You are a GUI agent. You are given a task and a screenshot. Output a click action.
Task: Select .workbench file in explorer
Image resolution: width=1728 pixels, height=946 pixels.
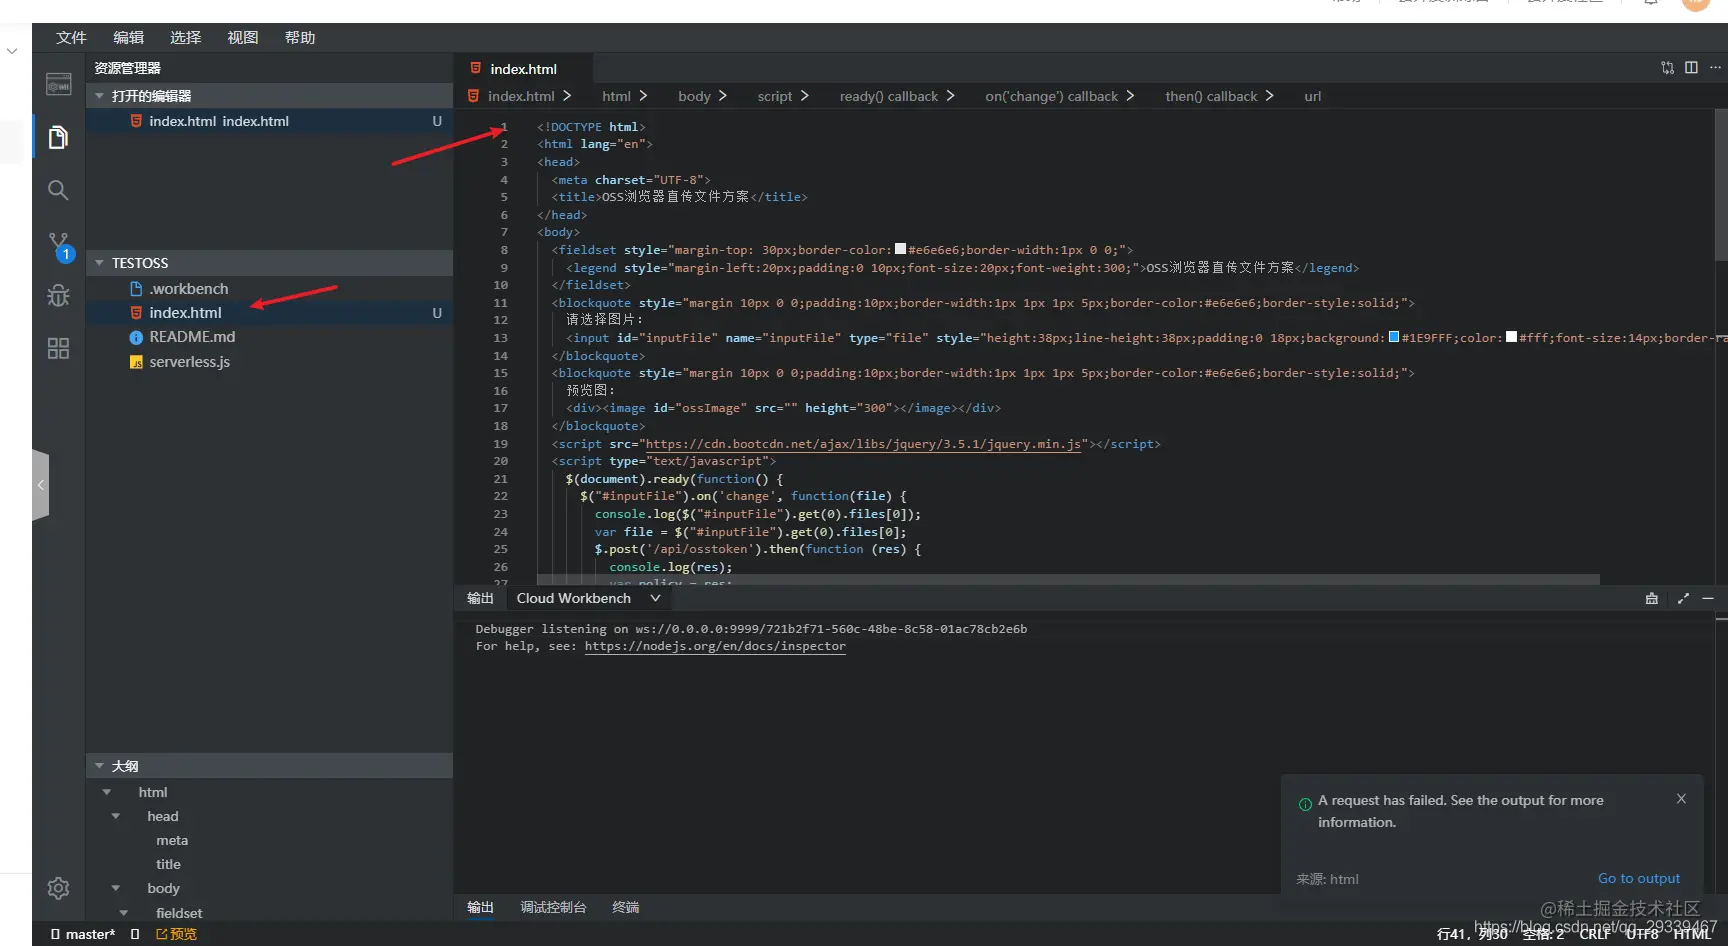(x=188, y=288)
